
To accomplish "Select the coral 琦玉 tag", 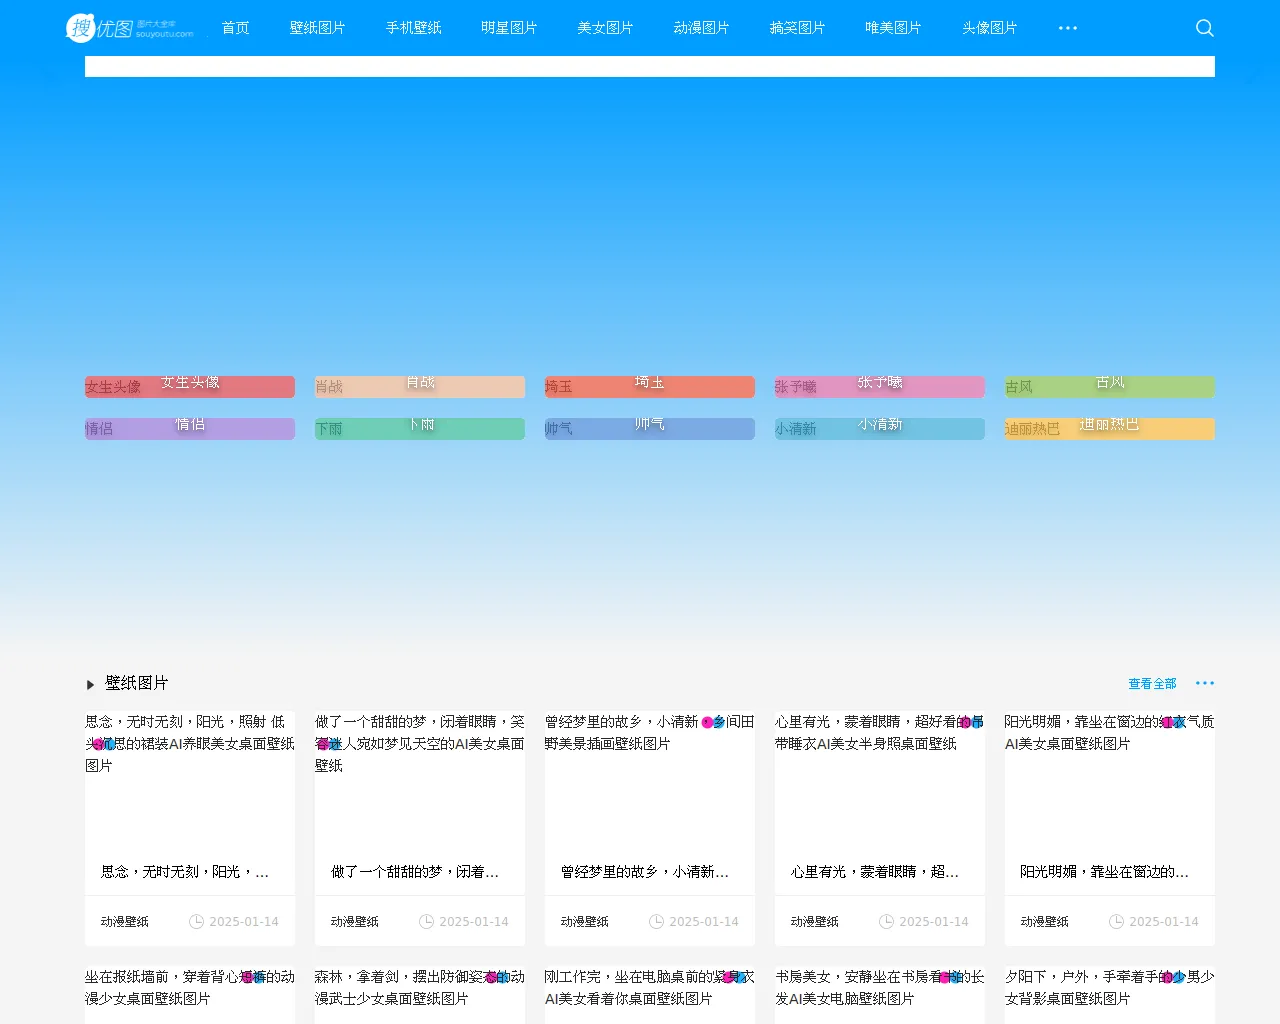I will 650,387.
